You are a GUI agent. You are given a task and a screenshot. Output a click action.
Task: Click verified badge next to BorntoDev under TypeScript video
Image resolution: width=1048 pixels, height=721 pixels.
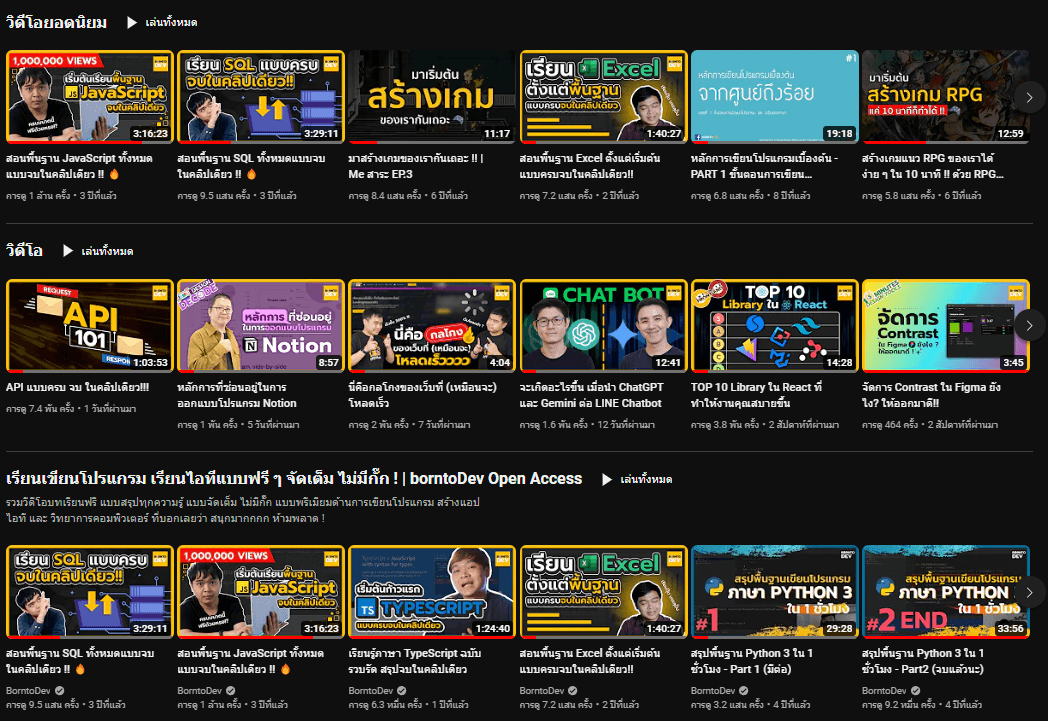pos(402,691)
